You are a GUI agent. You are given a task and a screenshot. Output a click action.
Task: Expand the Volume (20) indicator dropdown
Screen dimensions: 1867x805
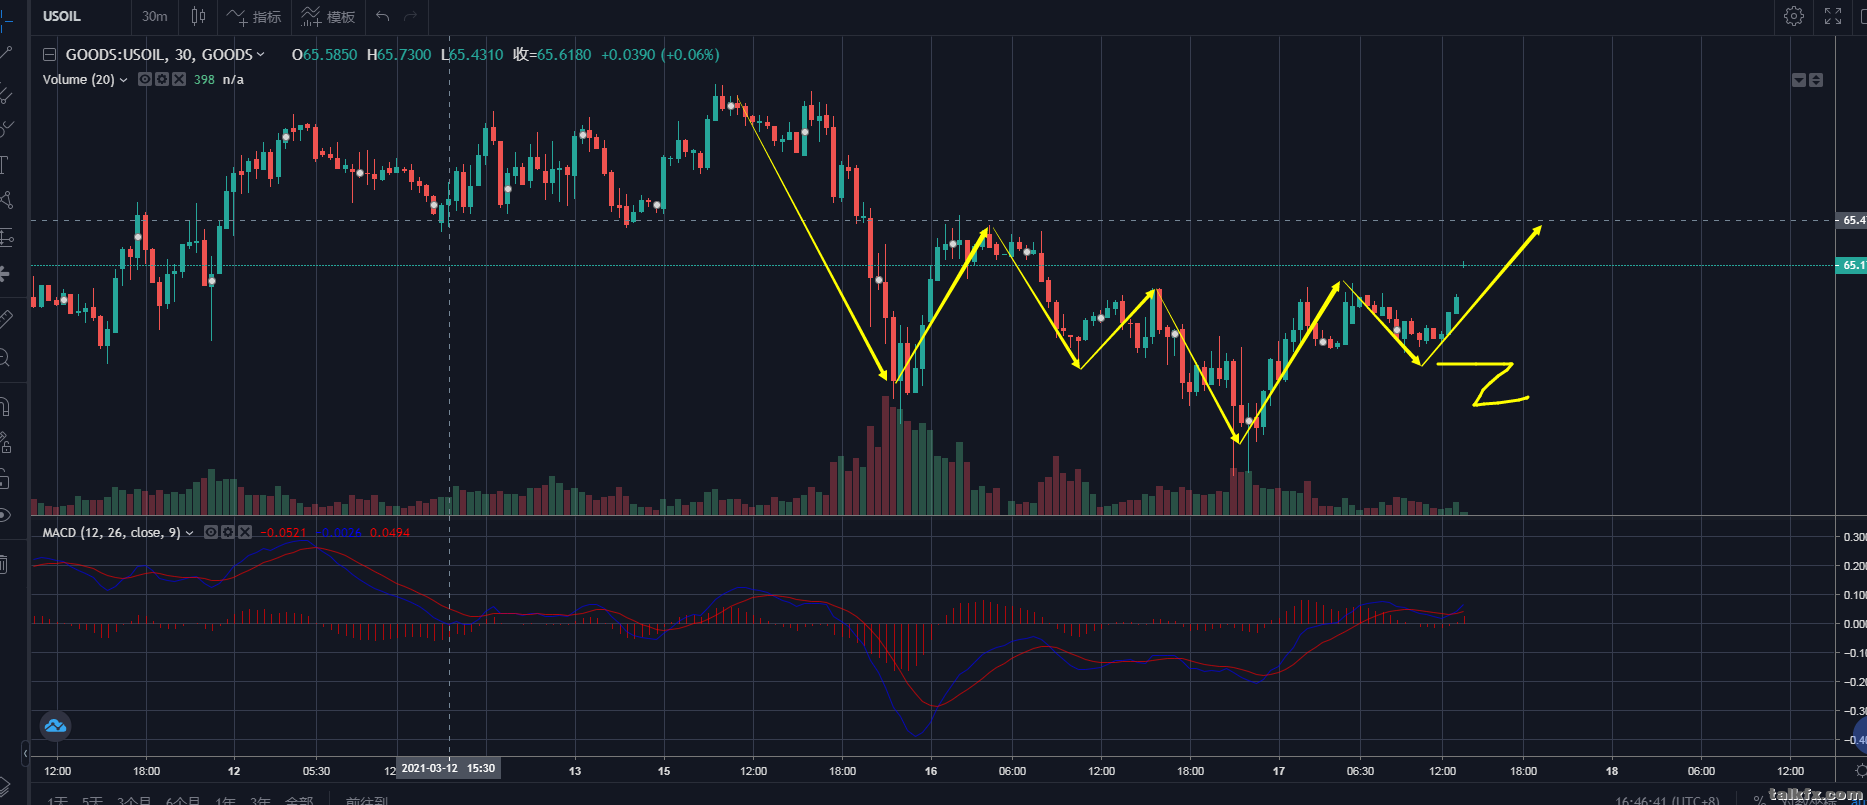point(123,80)
